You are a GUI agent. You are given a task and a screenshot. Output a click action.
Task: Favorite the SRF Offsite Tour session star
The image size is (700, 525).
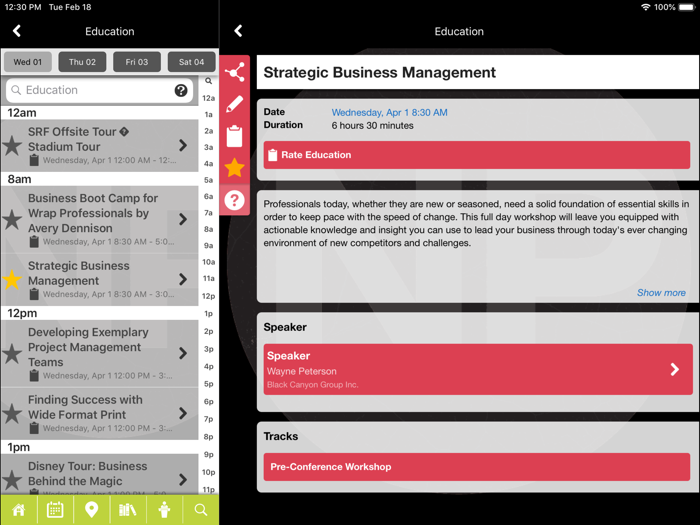pos(12,146)
